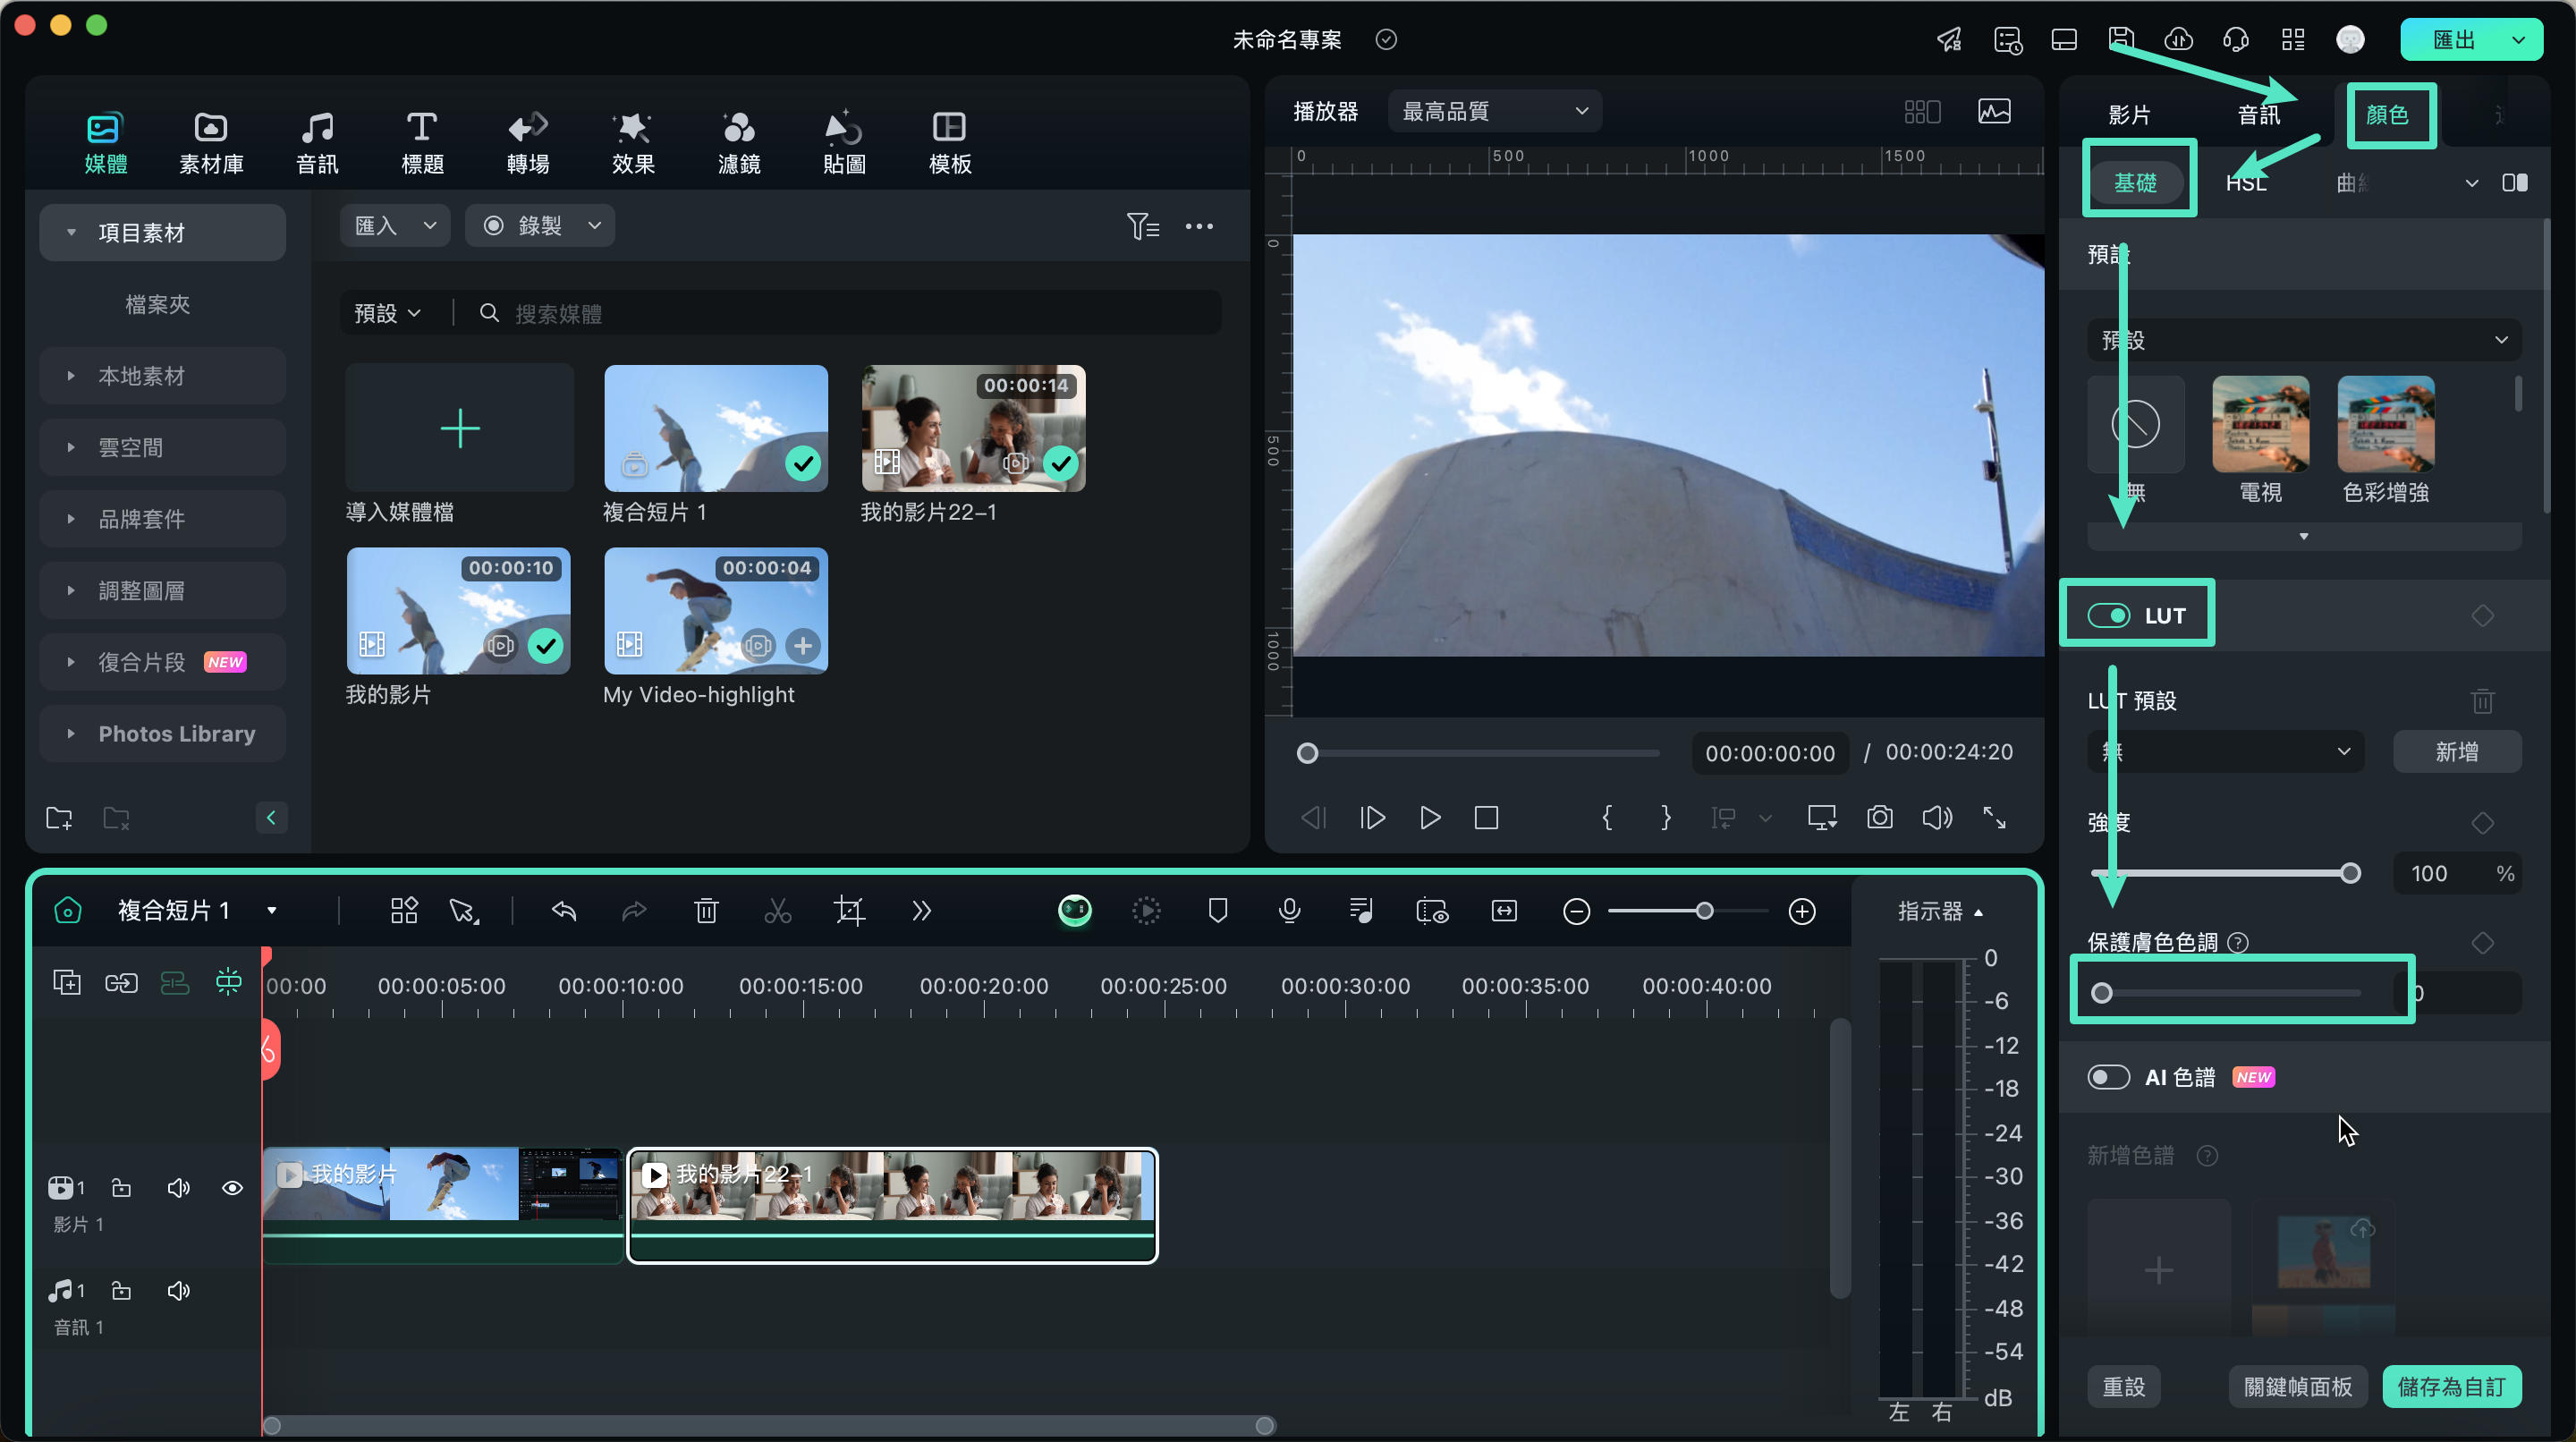
Task: Click the 重設 reset button
Action: click(x=2123, y=1387)
